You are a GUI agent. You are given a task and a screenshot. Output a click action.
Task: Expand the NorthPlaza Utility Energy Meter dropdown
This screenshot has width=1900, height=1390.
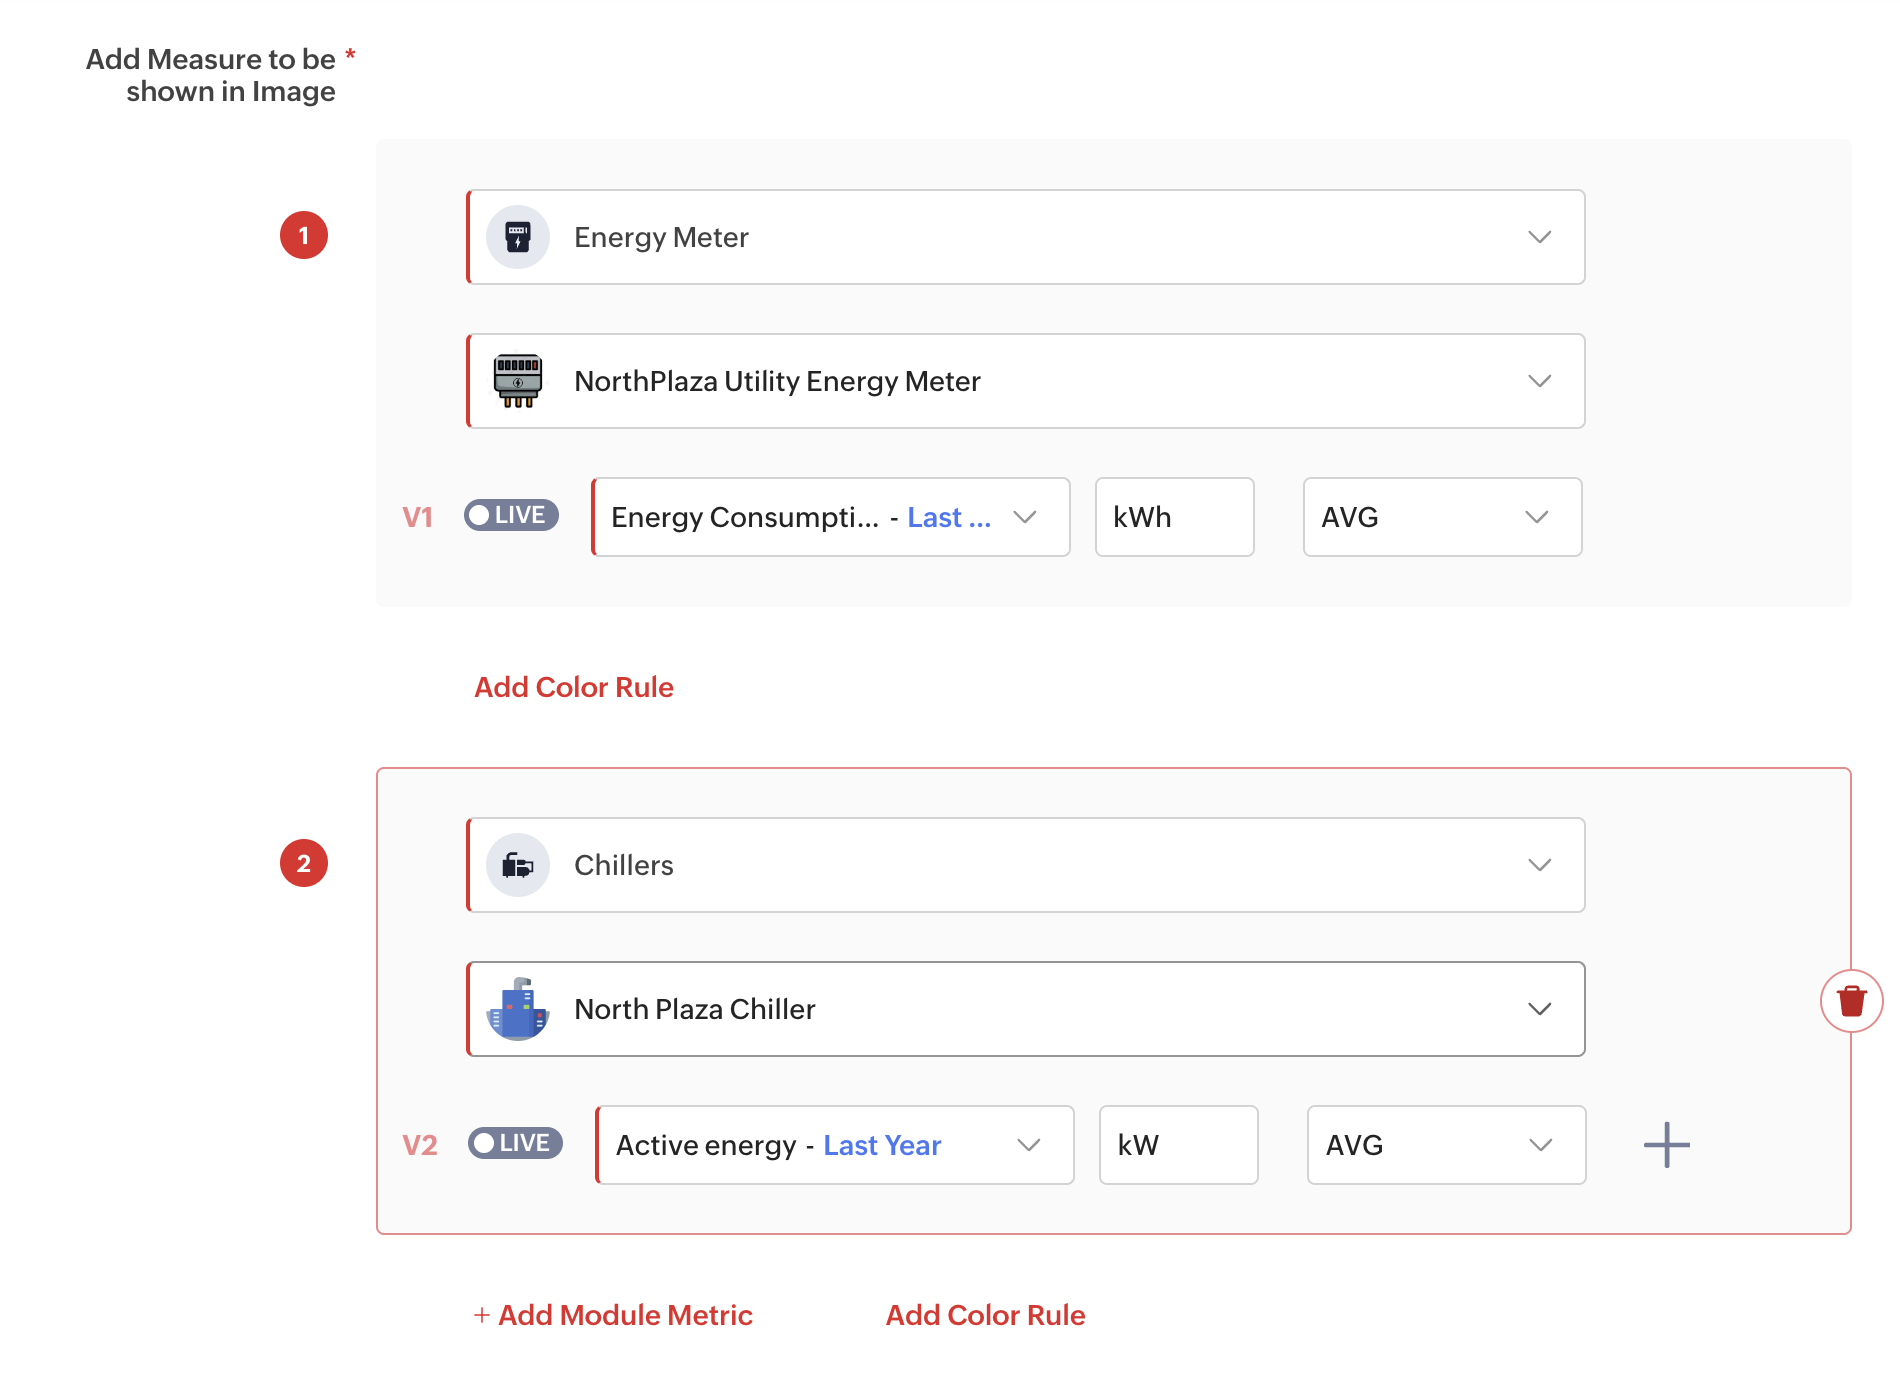(x=1539, y=381)
